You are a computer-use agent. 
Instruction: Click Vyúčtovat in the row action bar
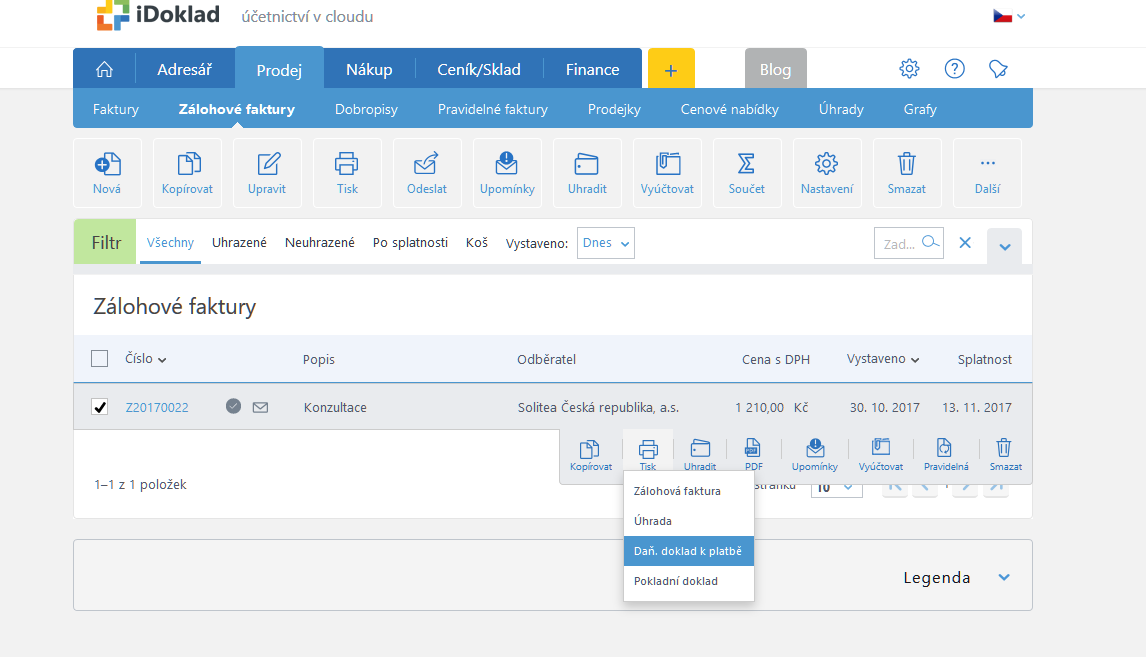(881, 455)
